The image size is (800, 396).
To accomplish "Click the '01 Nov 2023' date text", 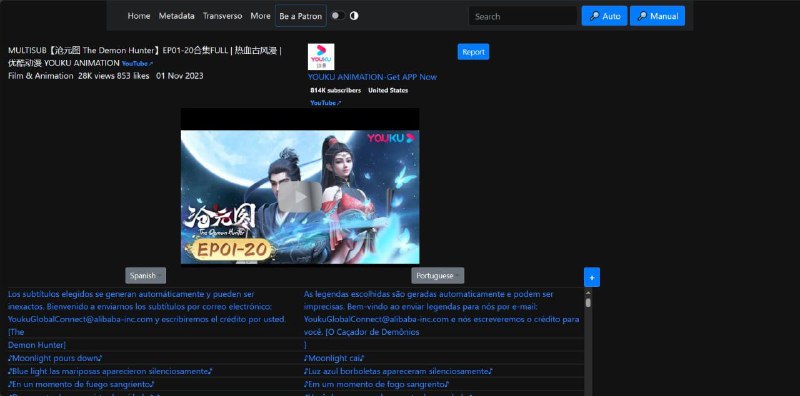I will click(180, 76).
